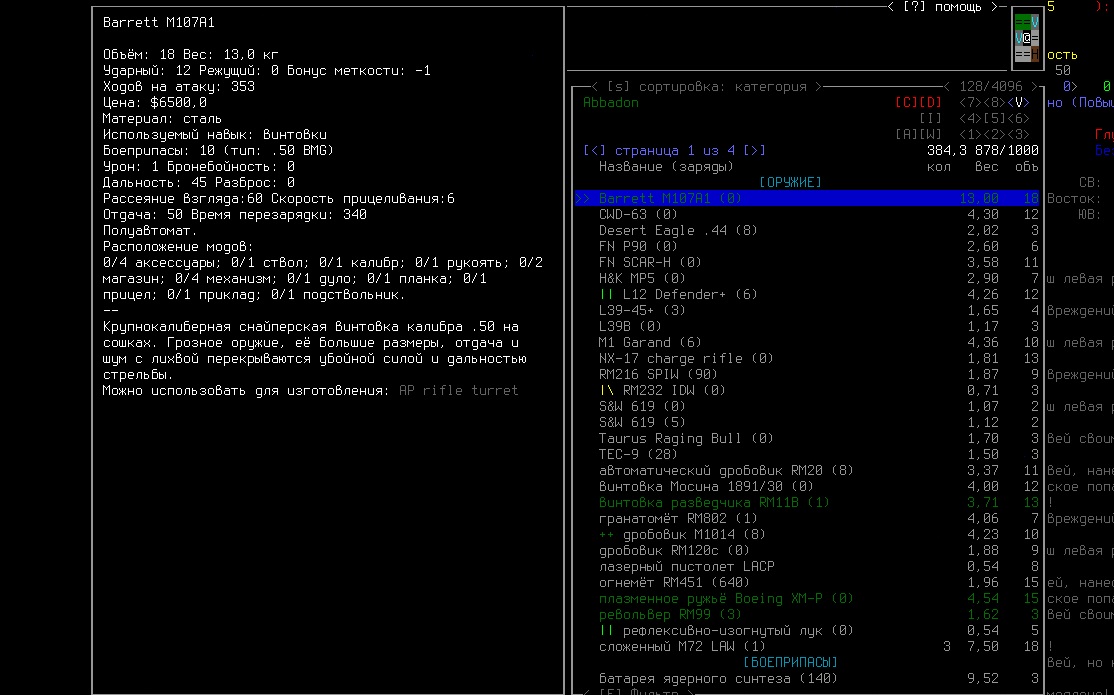Viewport: 1114px width, 695px height.
Task: Select the <6> east tile location
Action: click(1019, 119)
